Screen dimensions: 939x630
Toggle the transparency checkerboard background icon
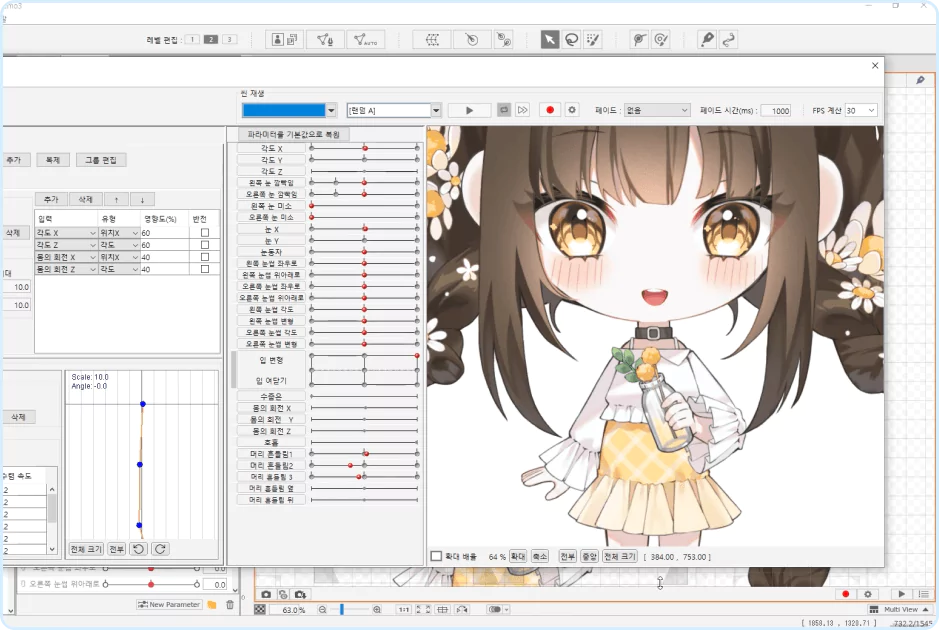(x=260, y=610)
